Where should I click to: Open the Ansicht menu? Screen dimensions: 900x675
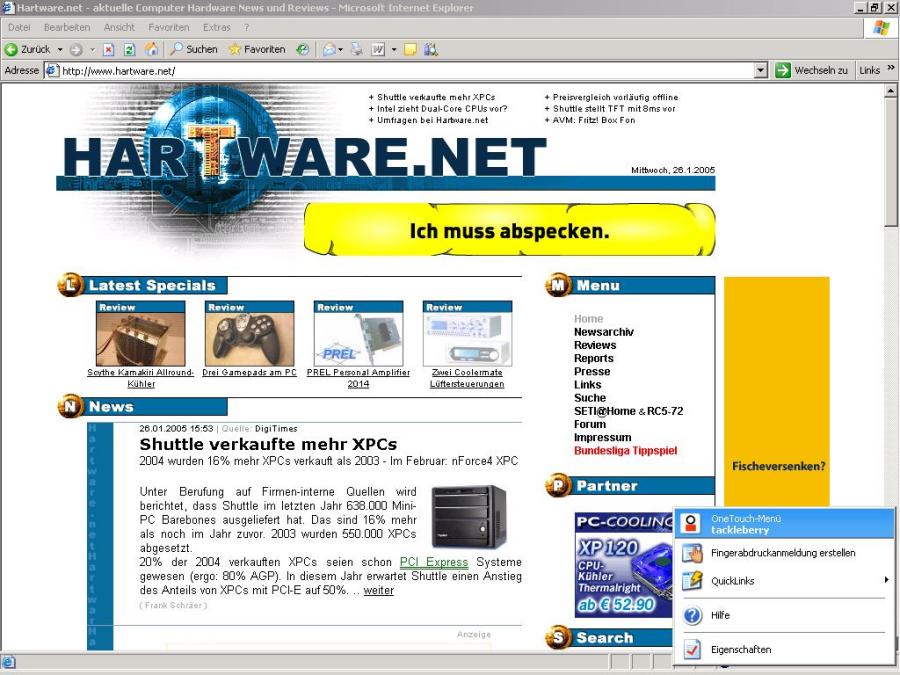pyautogui.click(x=119, y=27)
